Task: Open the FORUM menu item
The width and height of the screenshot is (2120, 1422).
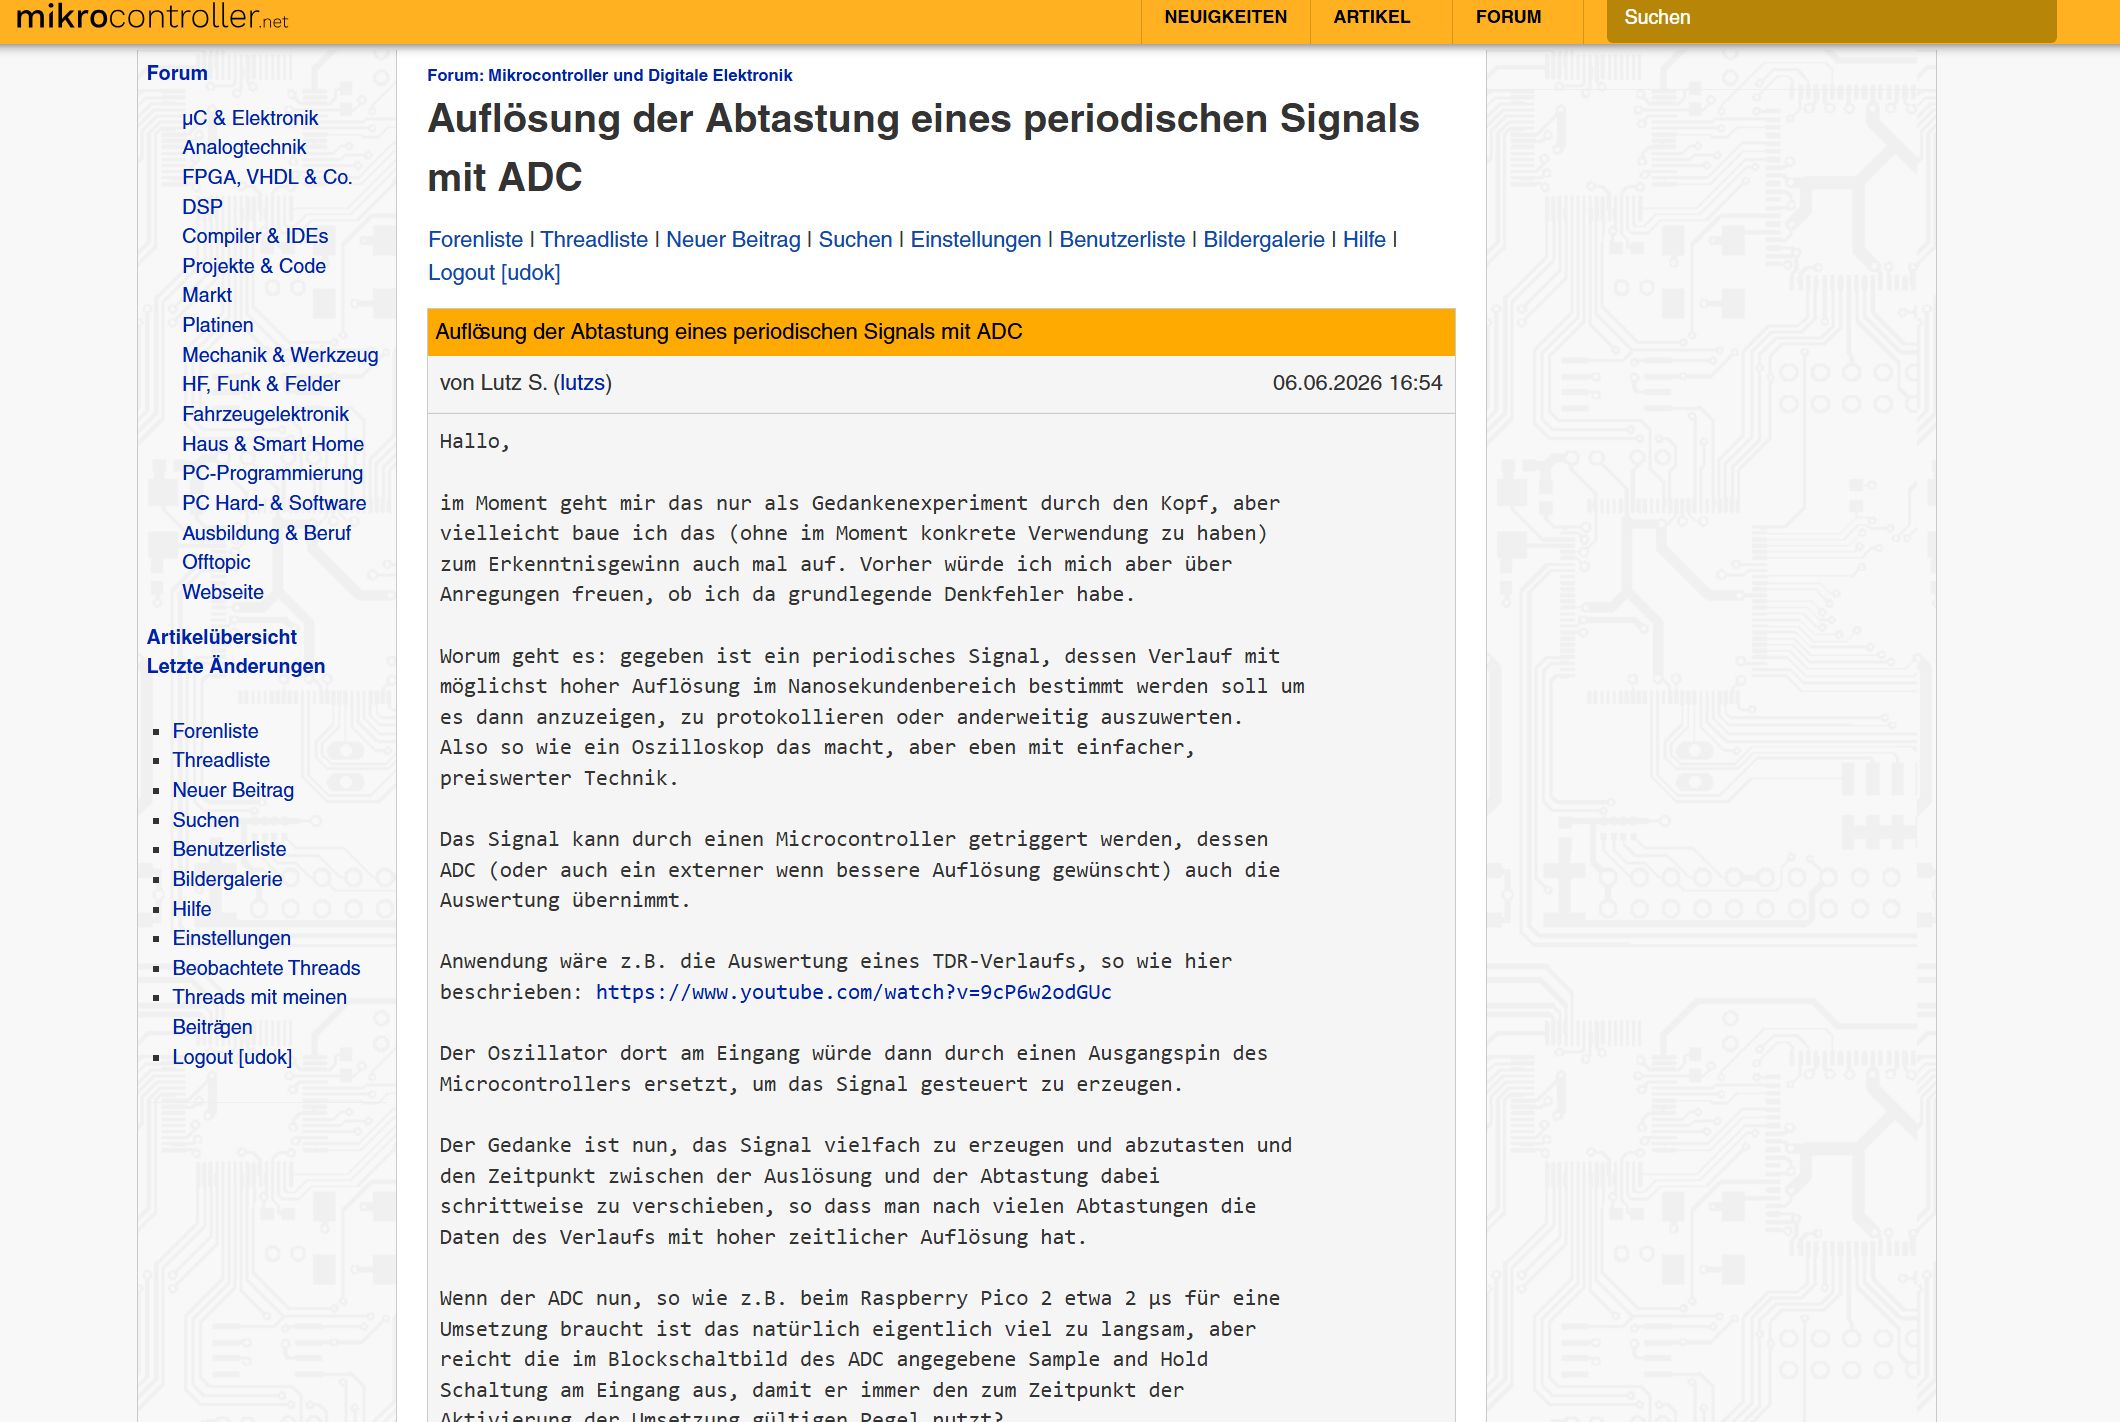Action: (x=1508, y=17)
